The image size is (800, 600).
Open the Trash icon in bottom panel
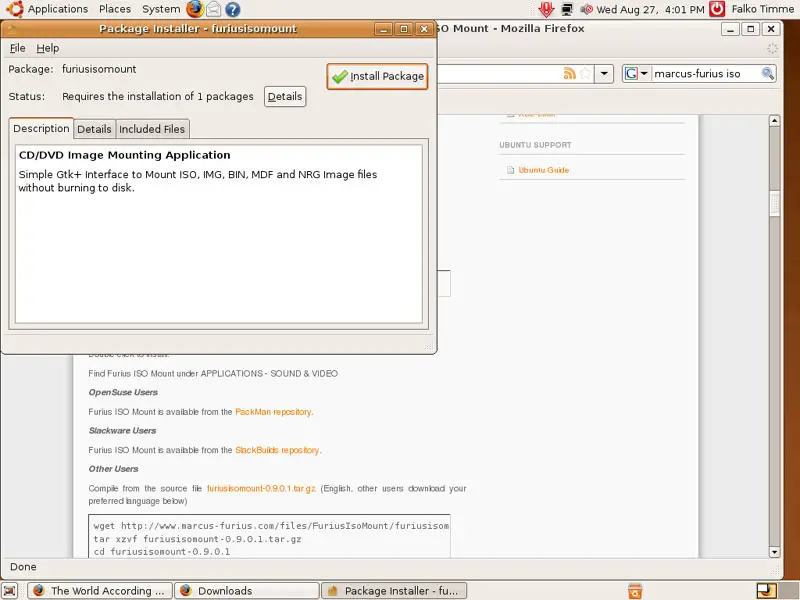click(x=635, y=590)
